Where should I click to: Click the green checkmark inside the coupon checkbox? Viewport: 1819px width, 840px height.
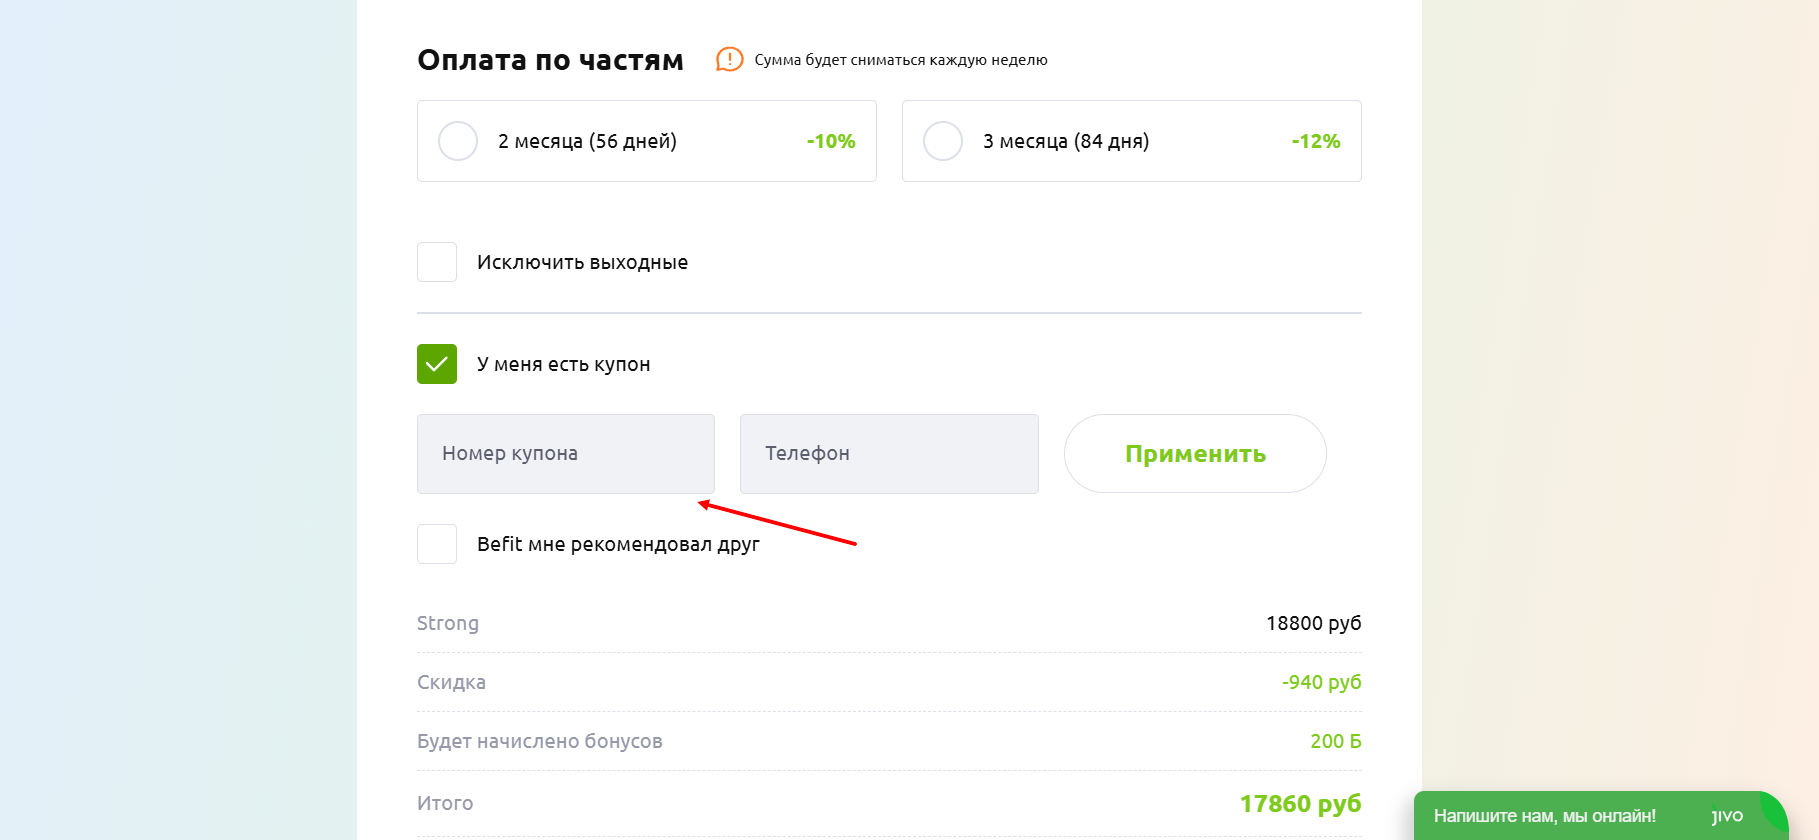click(x=436, y=364)
